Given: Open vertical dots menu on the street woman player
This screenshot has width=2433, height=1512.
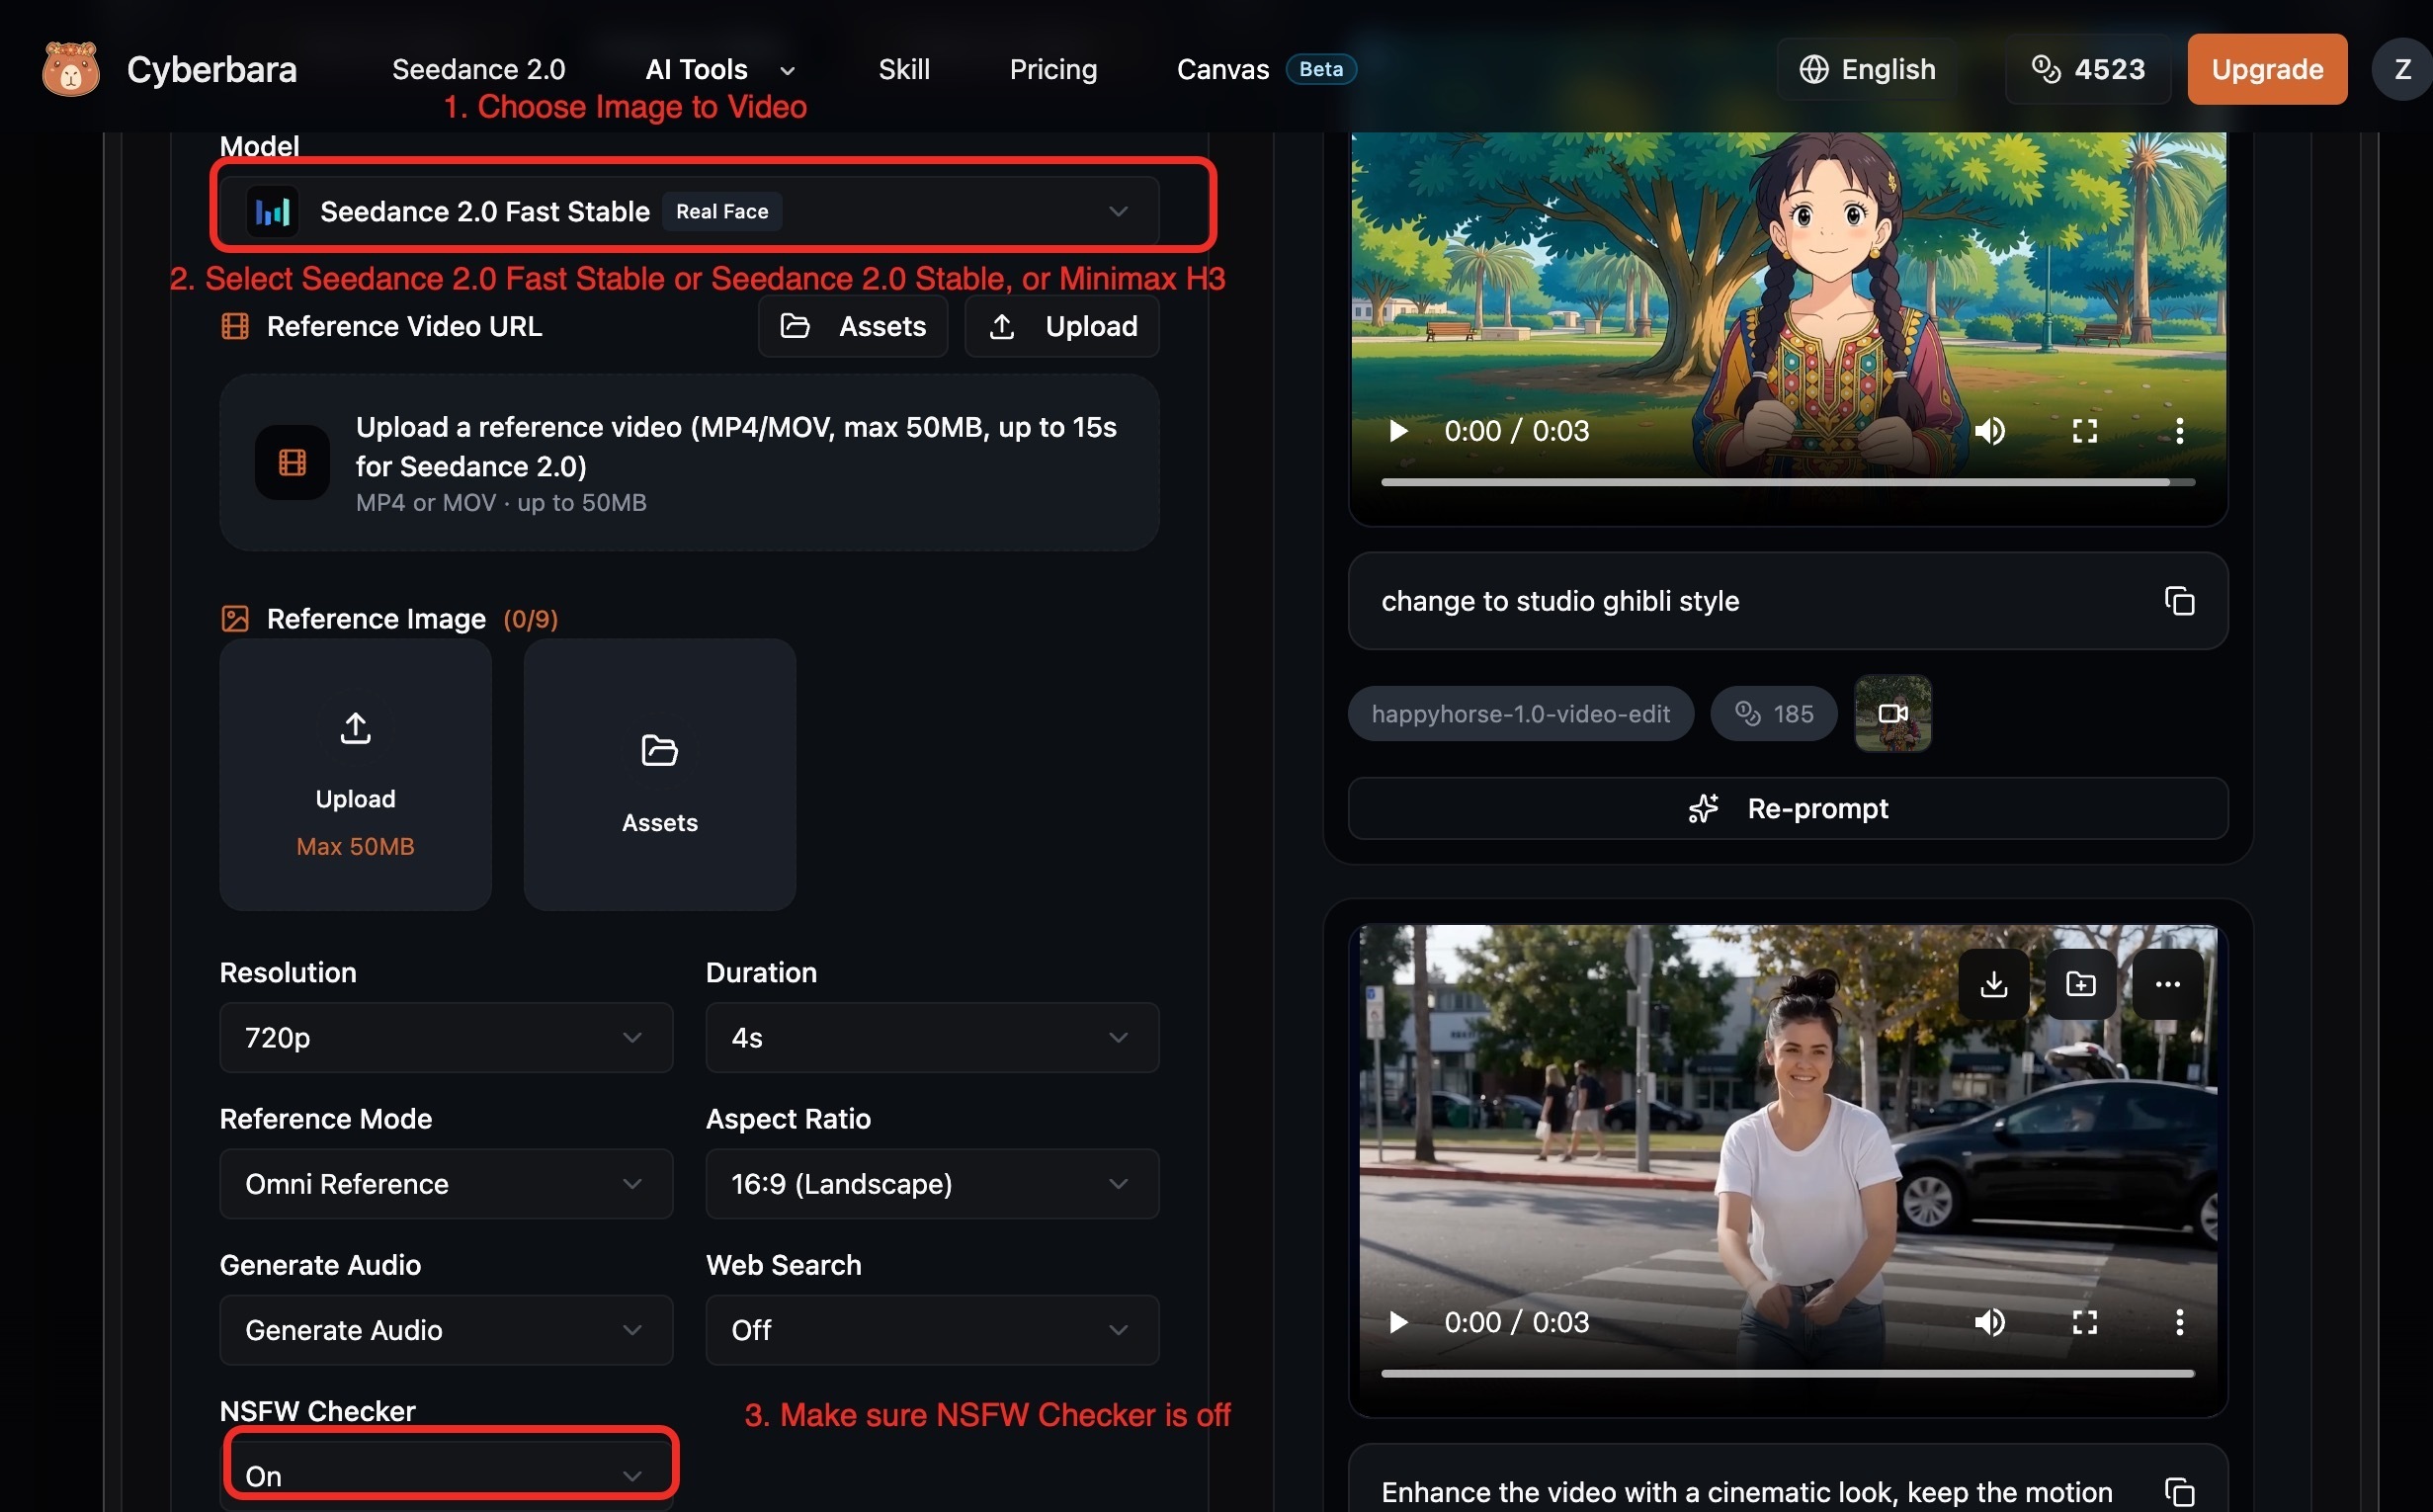Looking at the screenshot, I should tap(2179, 1322).
